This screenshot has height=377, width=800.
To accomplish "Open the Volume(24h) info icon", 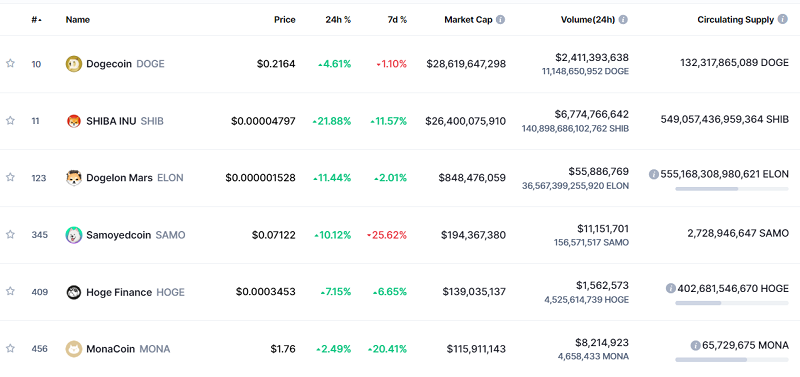I will pyautogui.click(x=623, y=20).
